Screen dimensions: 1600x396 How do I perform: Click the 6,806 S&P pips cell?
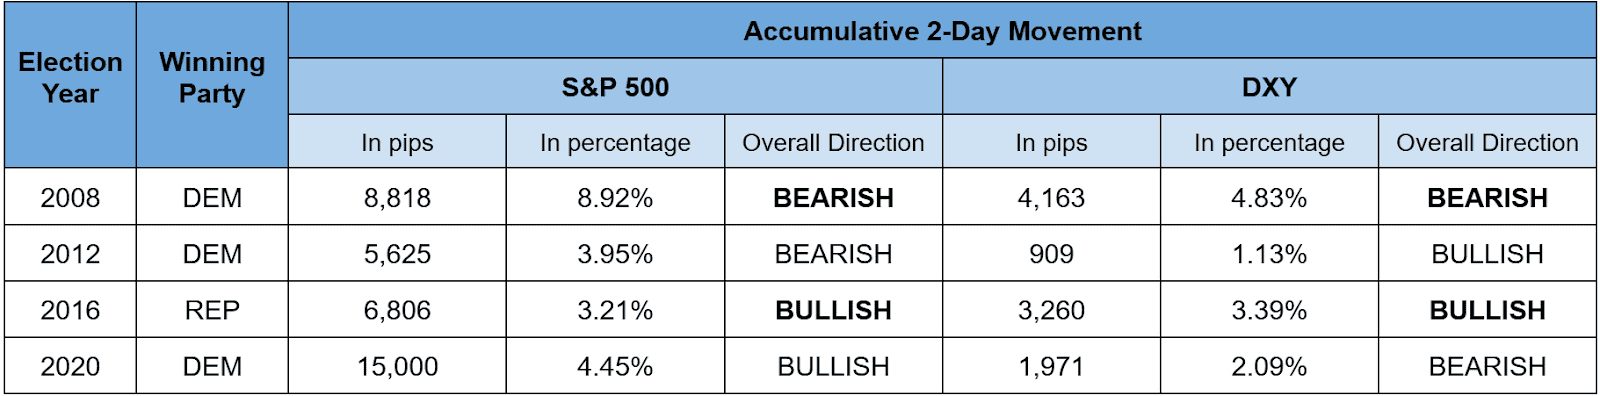click(397, 309)
